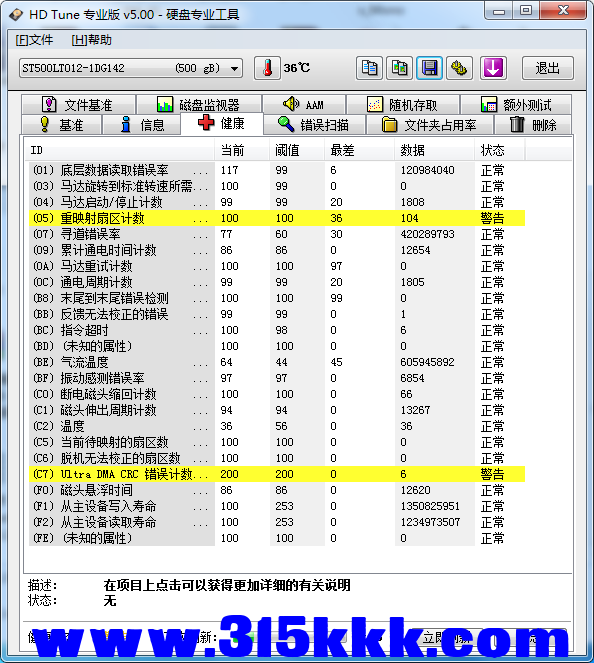Switch to the 磁盘监视器 tab
The height and width of the screenshot is (663, 594).
(199, 104)
